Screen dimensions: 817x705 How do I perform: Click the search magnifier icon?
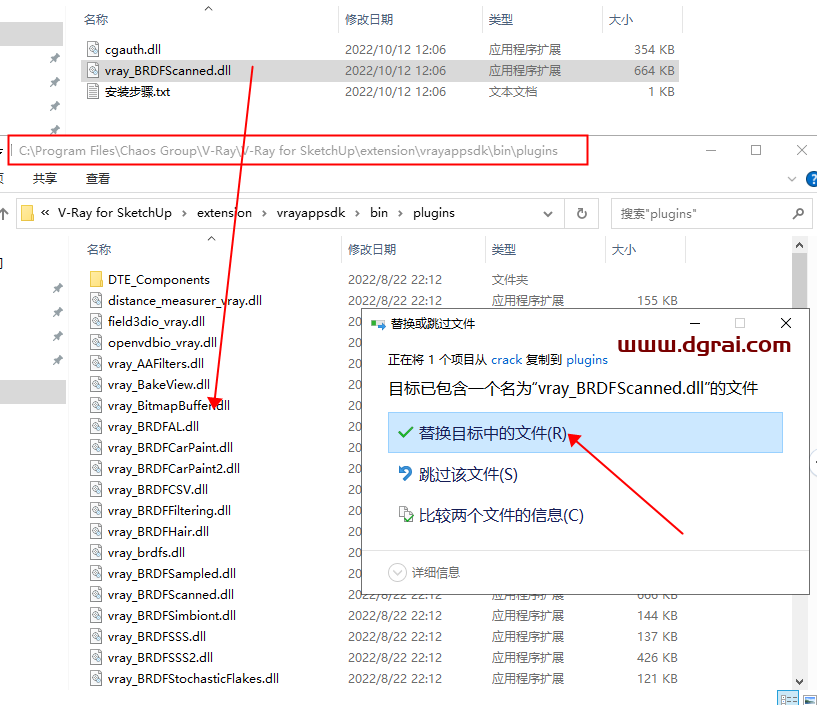coord(797,213)
